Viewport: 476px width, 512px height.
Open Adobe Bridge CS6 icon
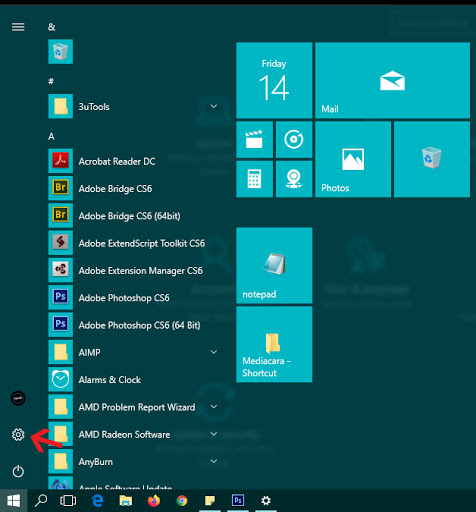click(x=60, y=188)
